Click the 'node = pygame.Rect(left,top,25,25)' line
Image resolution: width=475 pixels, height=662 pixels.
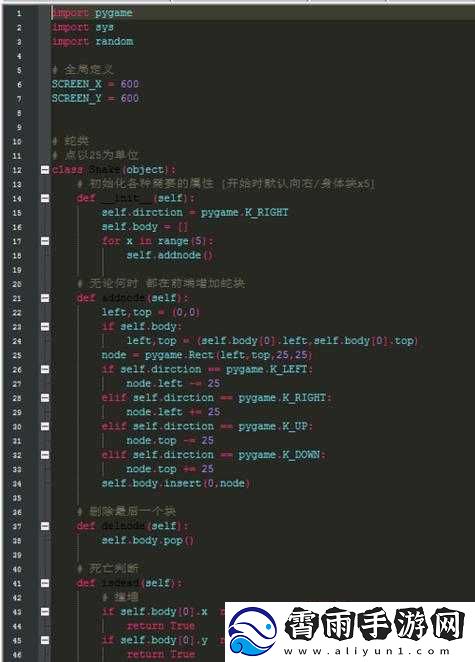point(207,355)
